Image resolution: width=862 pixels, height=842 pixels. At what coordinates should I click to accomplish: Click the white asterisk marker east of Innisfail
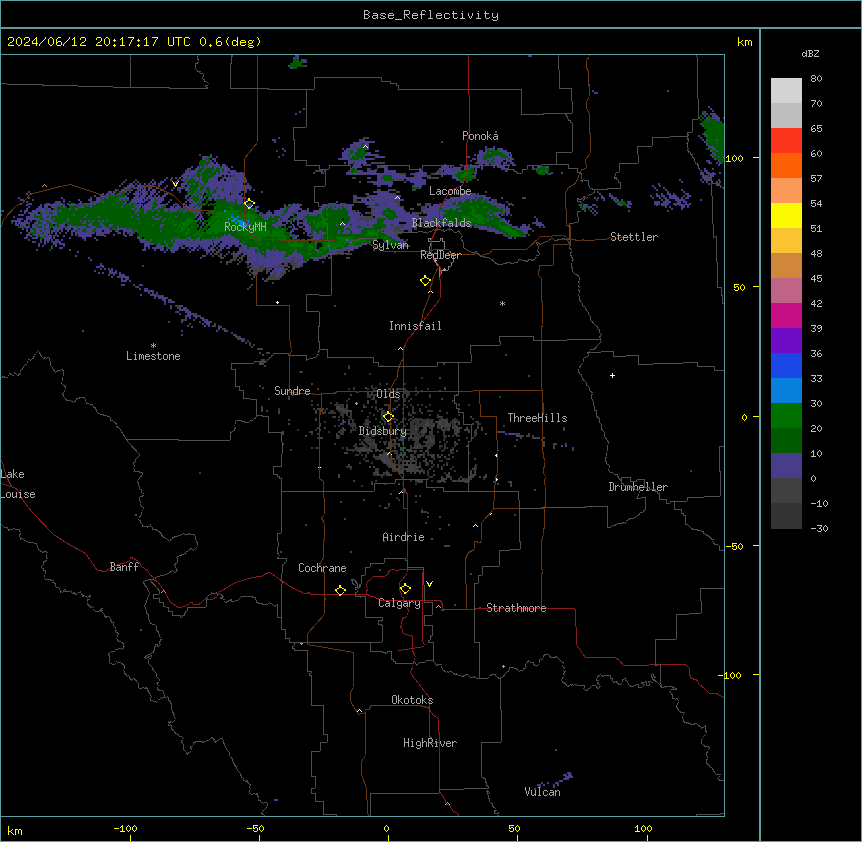502,303
